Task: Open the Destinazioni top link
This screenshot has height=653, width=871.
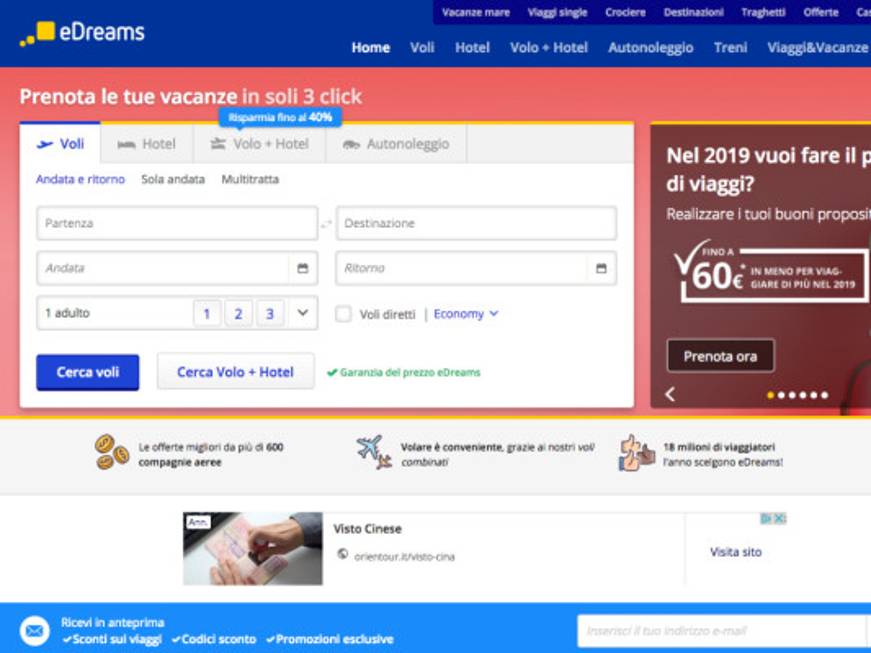Action: point(693,12)
